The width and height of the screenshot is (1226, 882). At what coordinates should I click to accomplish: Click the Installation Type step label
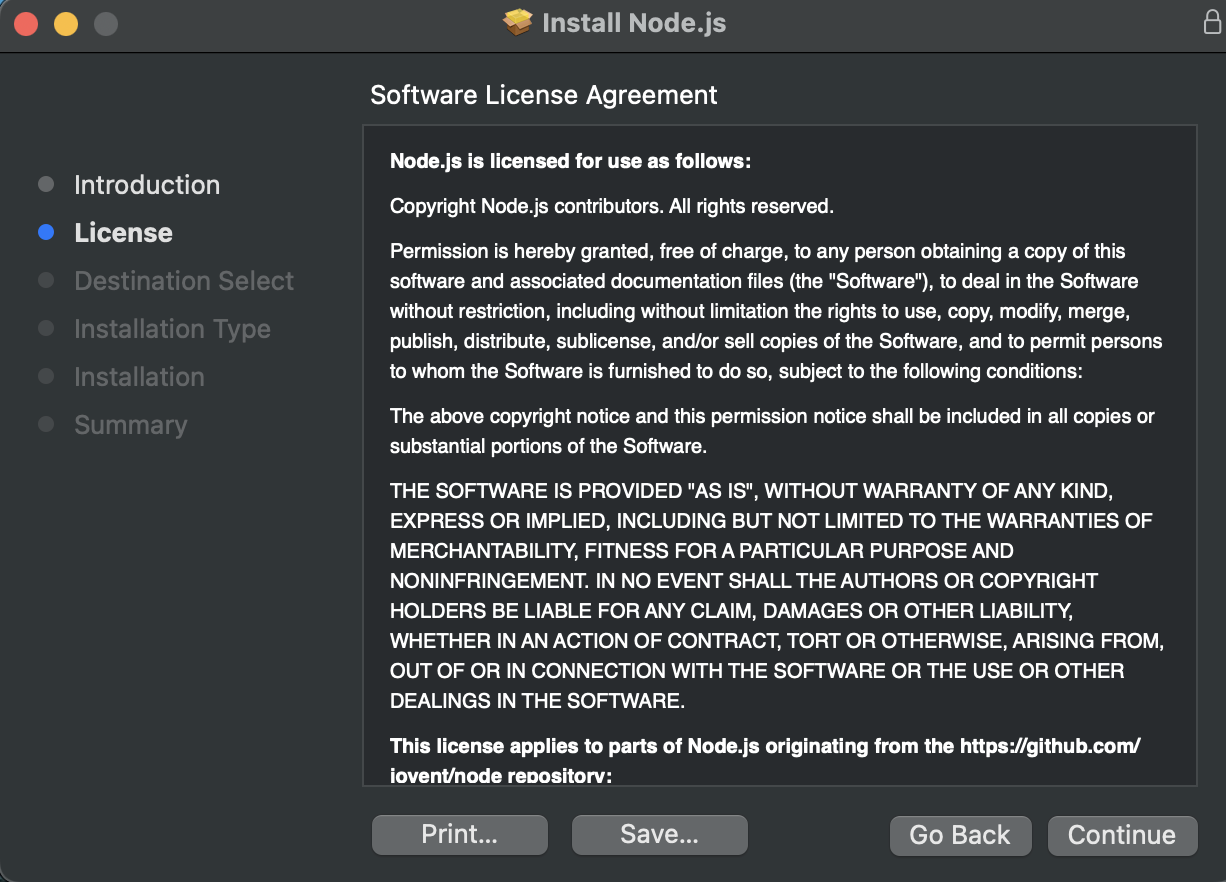point(172,329)
